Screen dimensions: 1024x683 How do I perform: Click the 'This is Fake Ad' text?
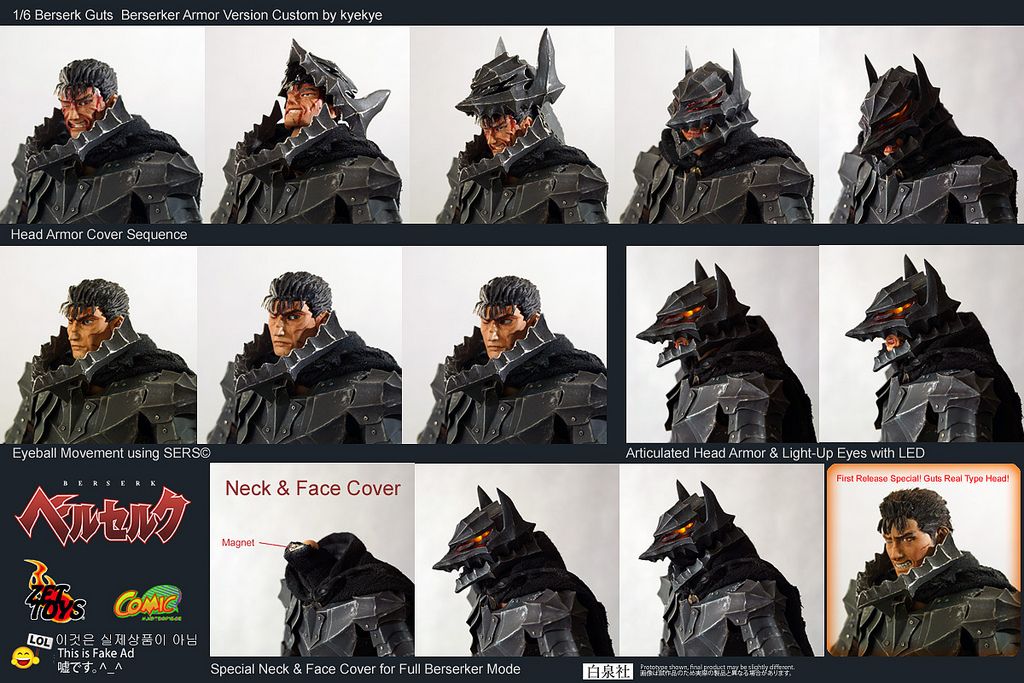(x=95, y=653)
